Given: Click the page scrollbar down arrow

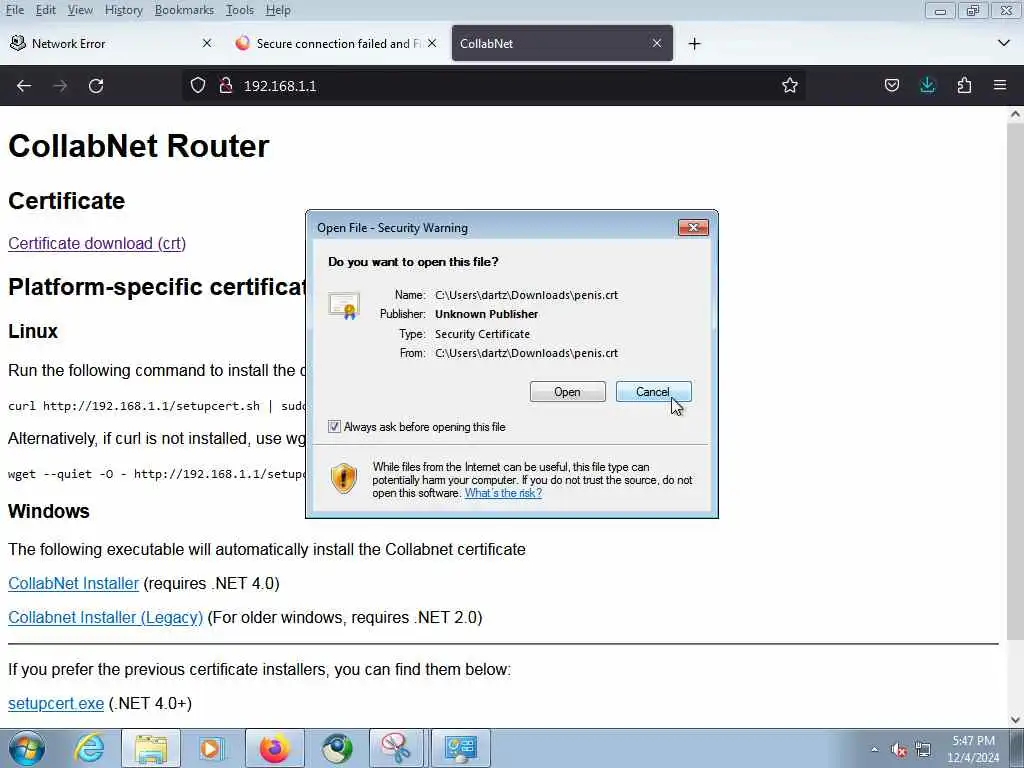Looking at the screenshot, I should coord(1015,719).
